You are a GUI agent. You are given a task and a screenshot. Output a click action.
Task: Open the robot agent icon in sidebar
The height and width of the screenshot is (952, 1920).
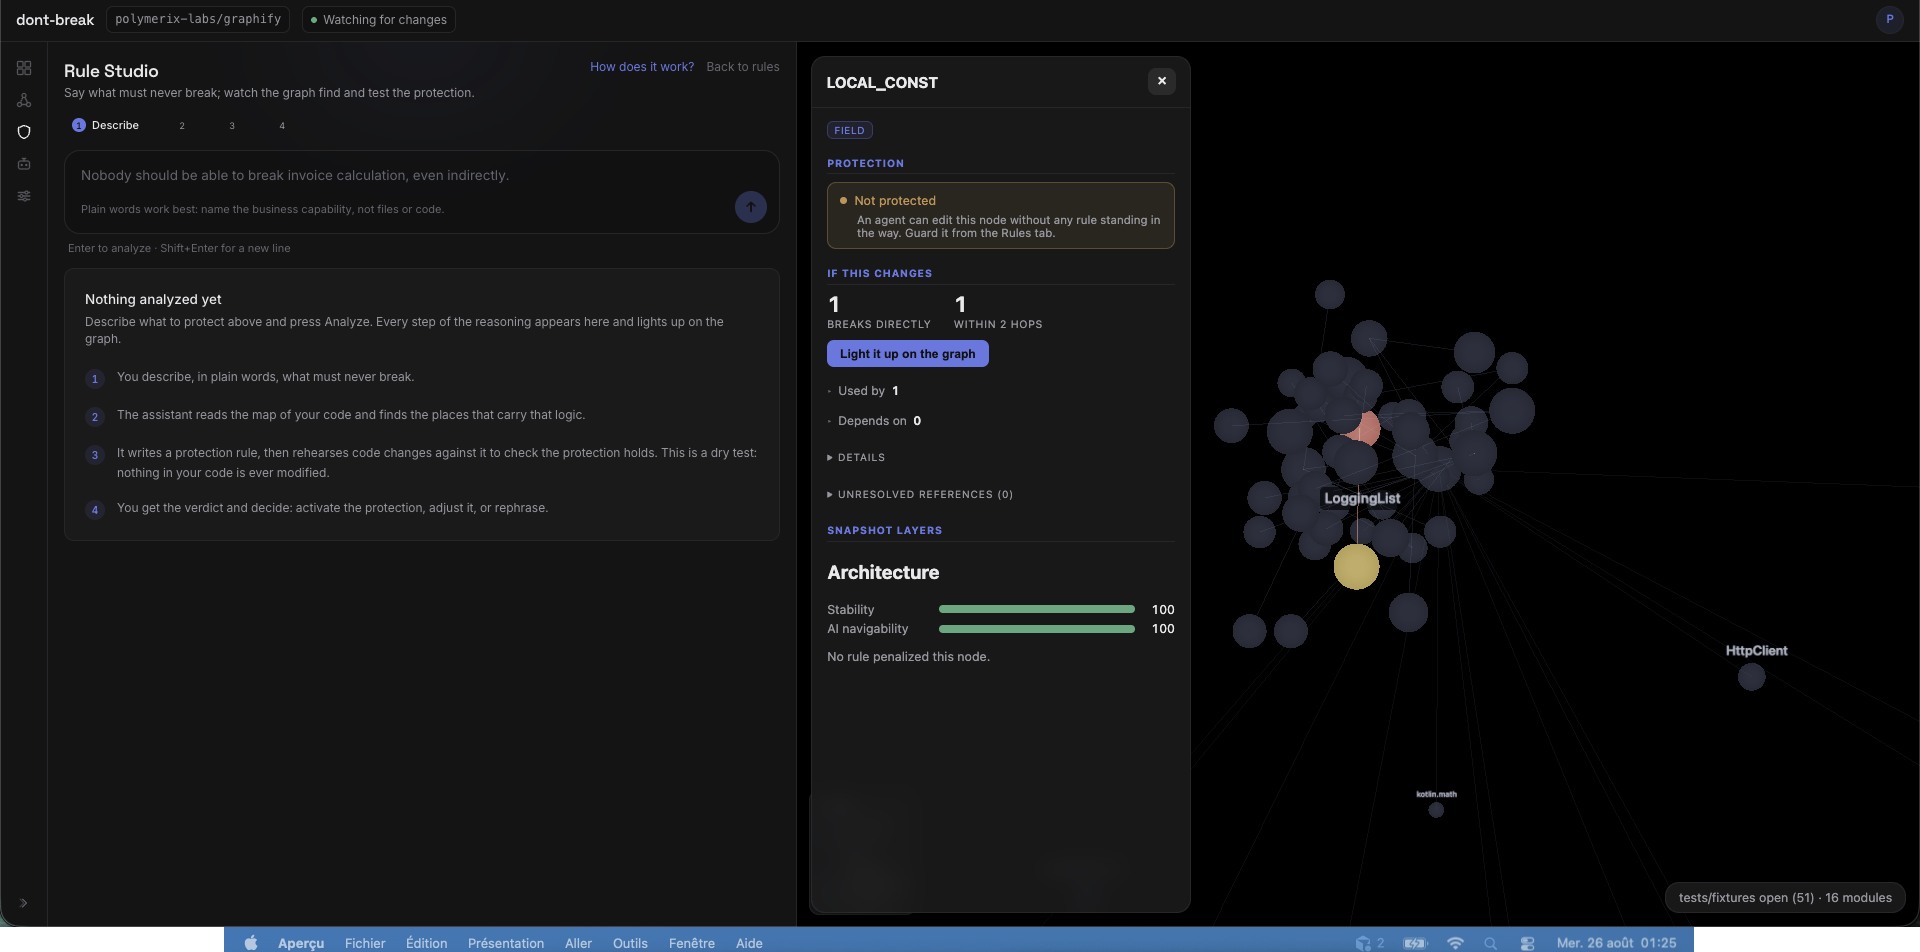(x=24, y=164)
